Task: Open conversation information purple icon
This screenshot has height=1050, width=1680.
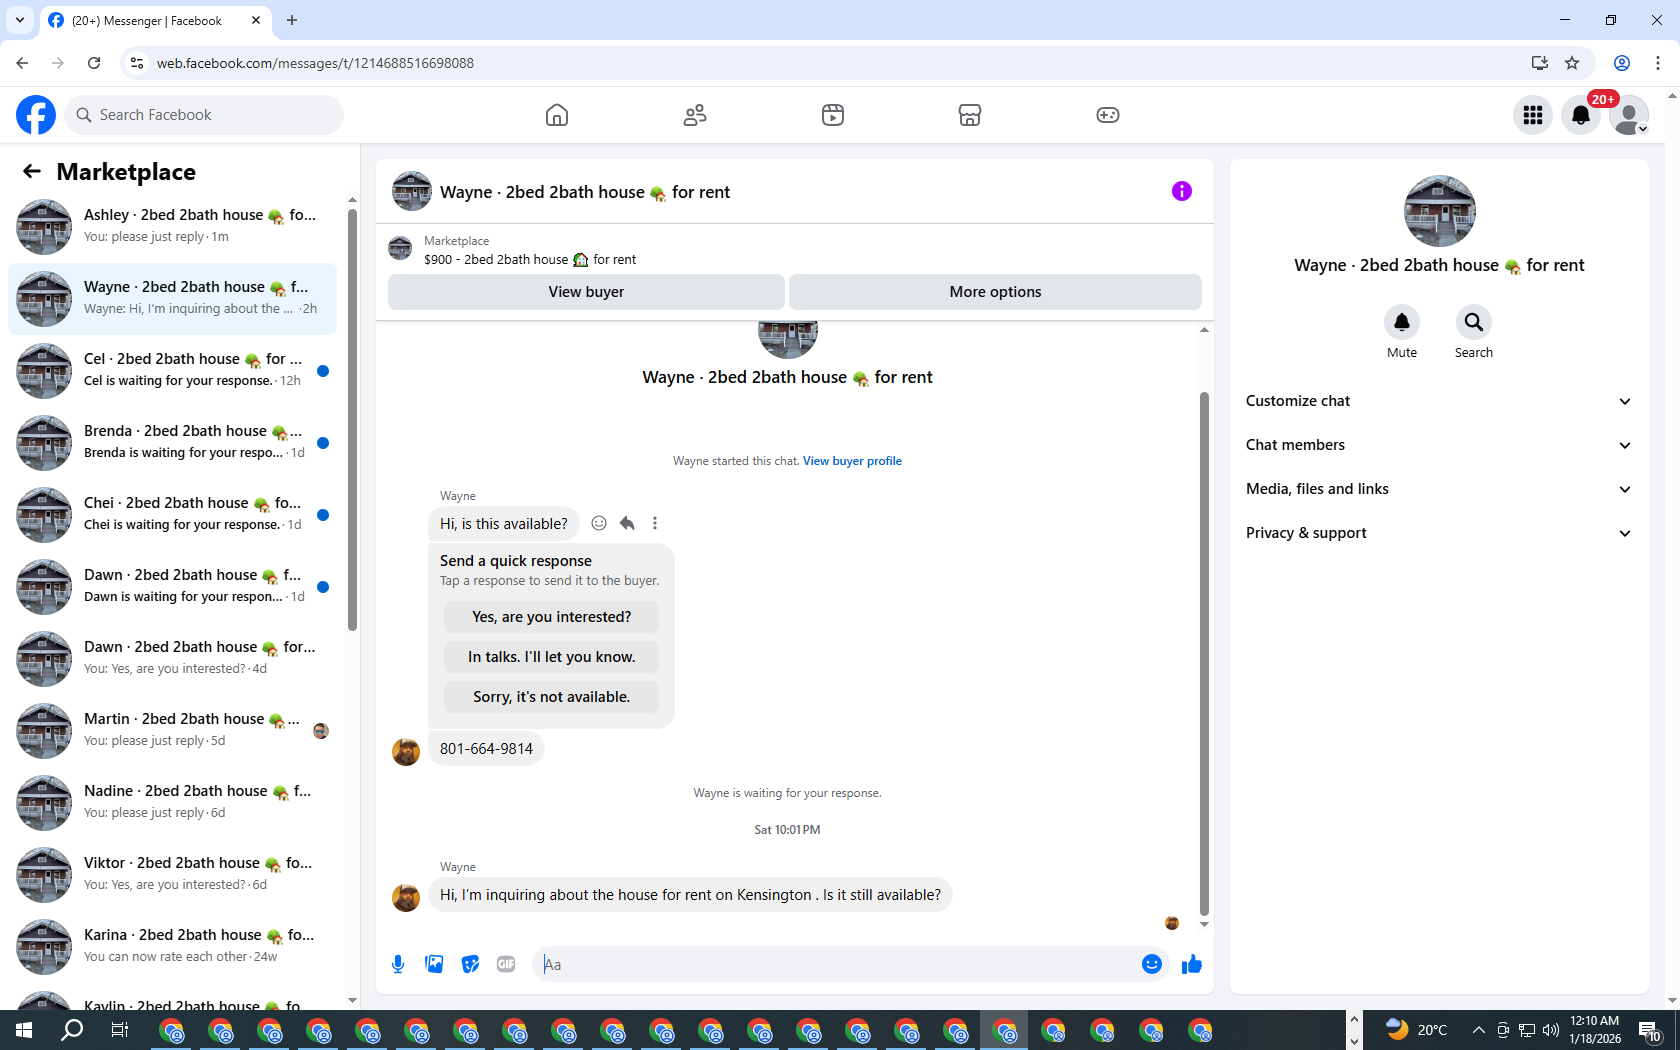Action: pyautogui.click(x=1182, y=191)
